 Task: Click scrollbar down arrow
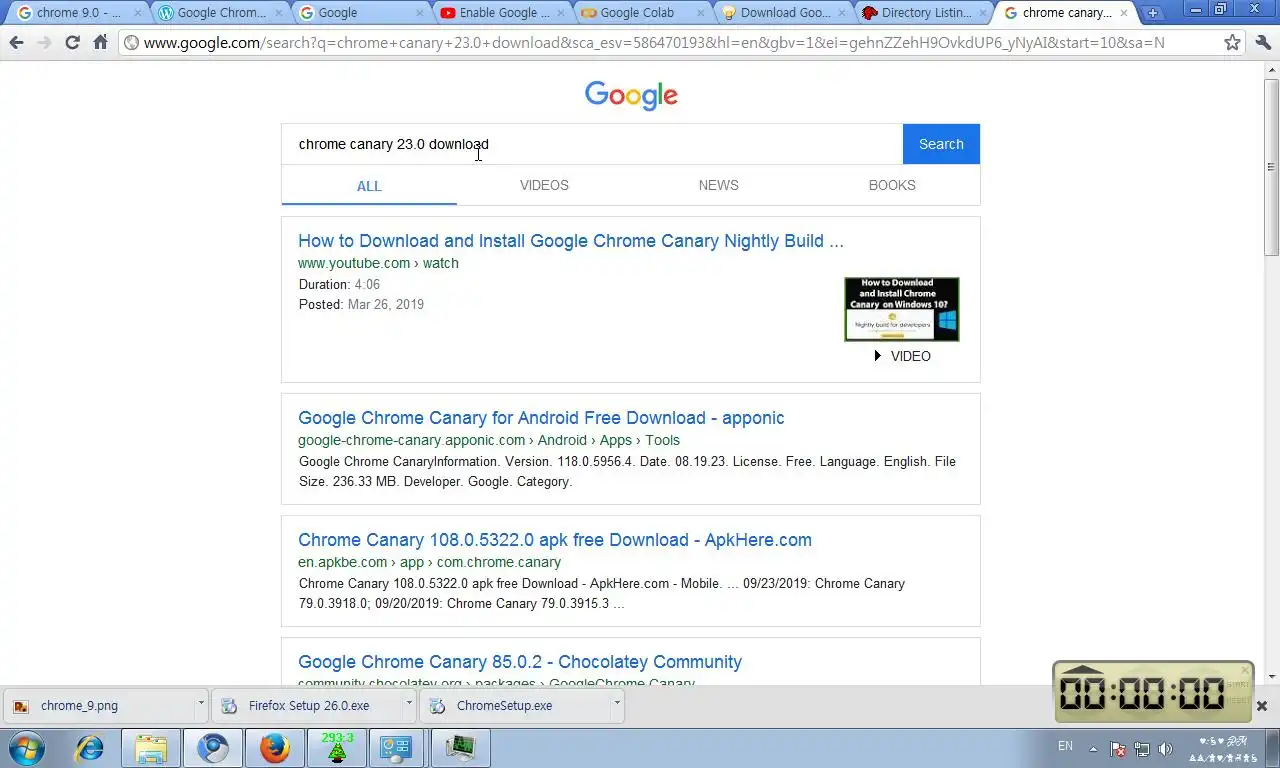tap(1272, 676)
